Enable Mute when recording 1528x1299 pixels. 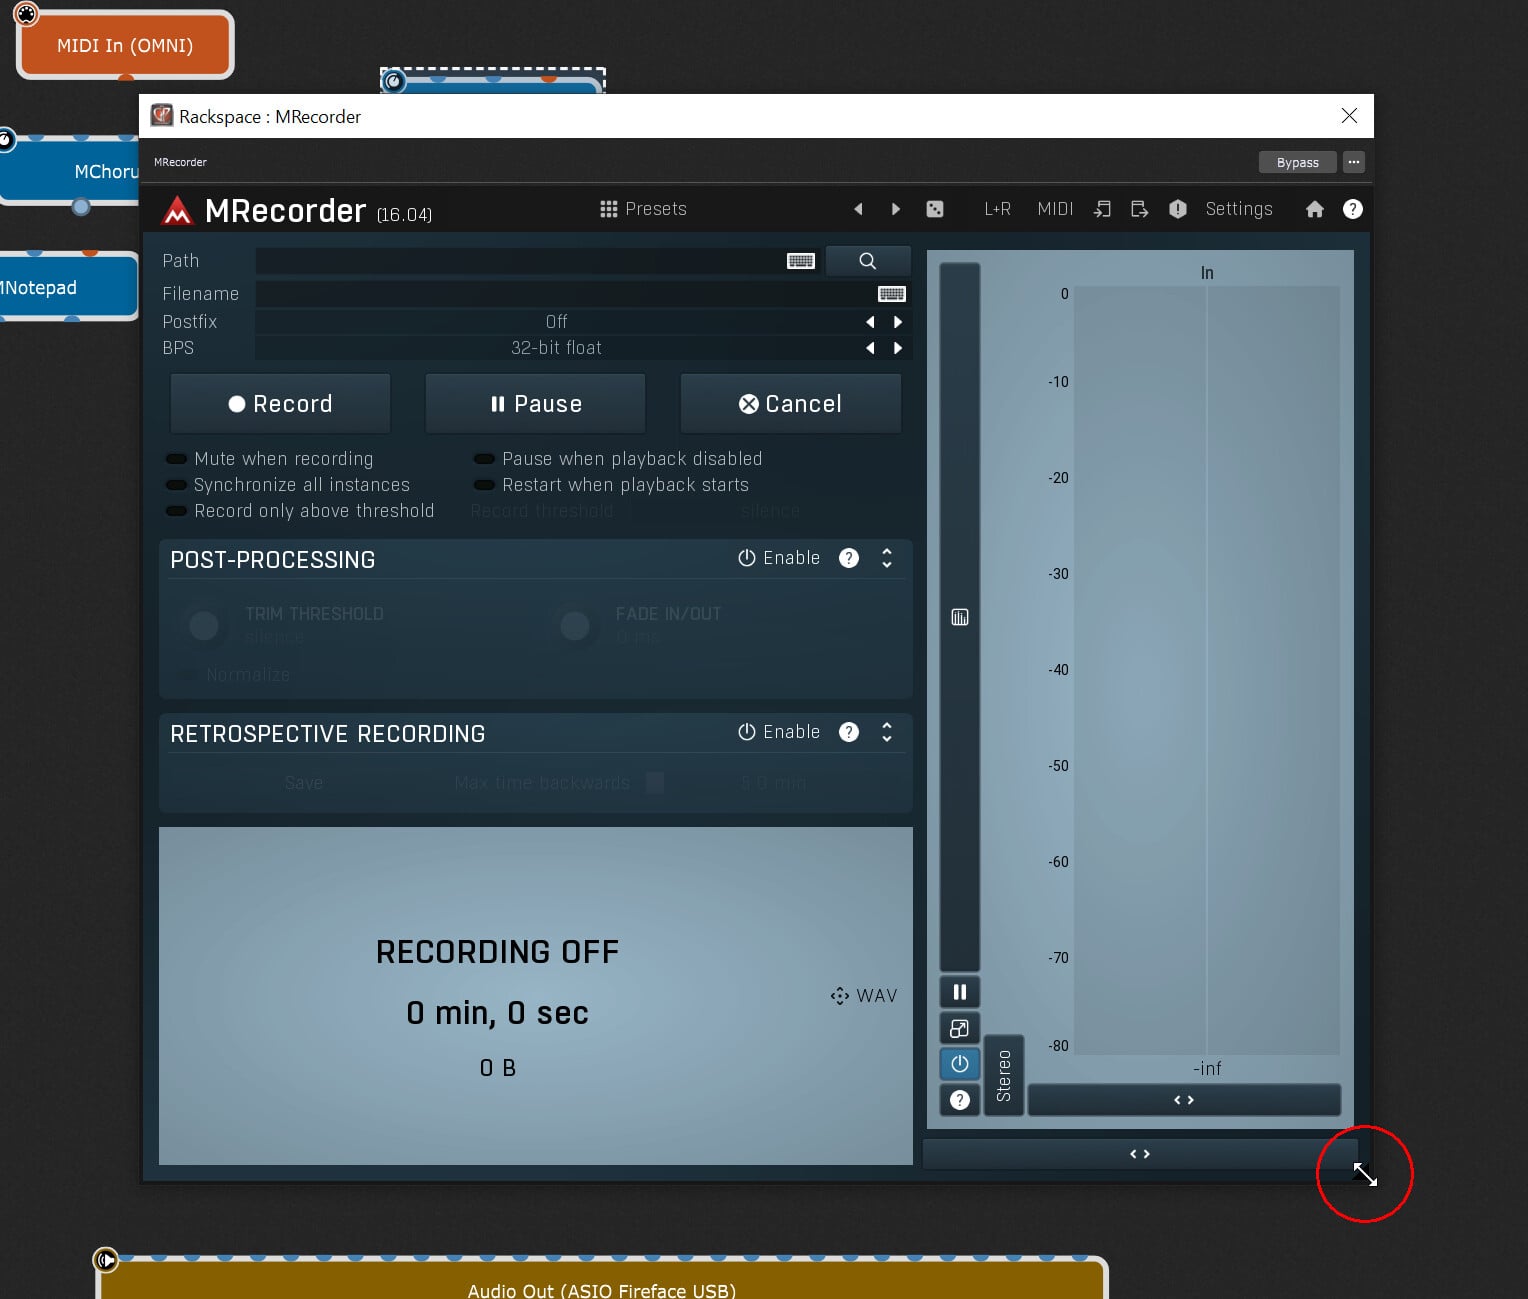tap(177, 459)
